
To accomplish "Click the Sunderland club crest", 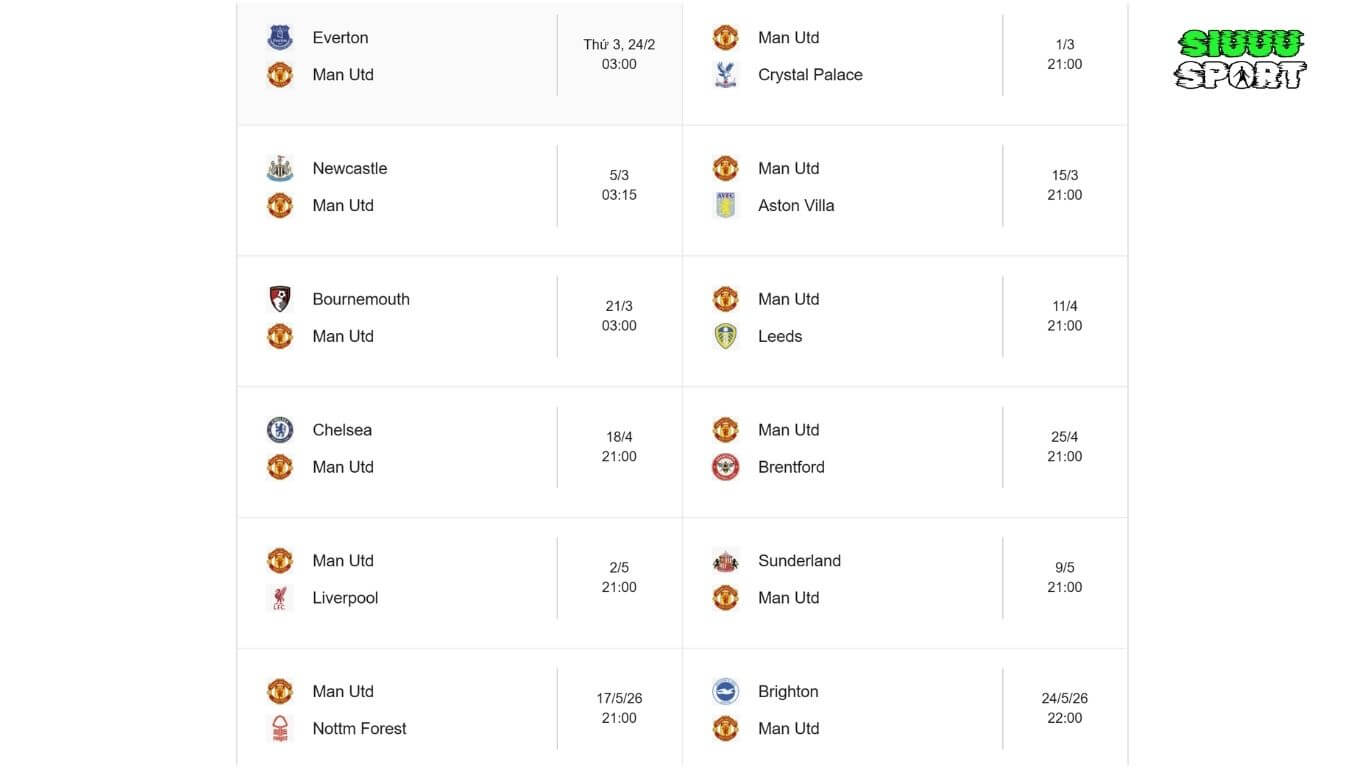I will (725, 561).
